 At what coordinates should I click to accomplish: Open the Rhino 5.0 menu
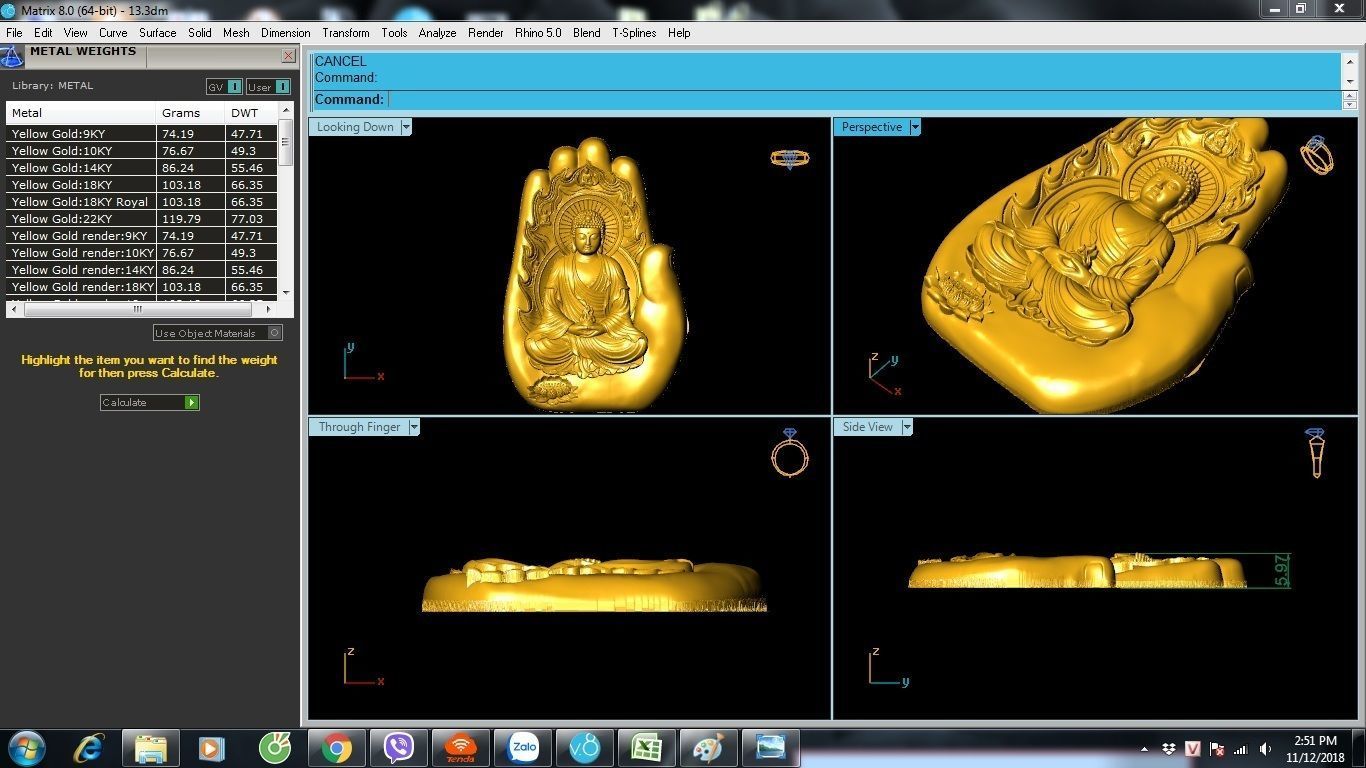tap(538, 33)
